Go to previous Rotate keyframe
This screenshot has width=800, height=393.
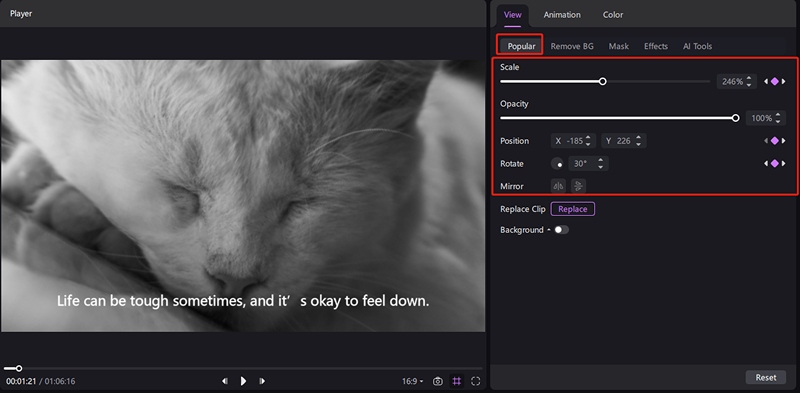click(x=766, y=163)
